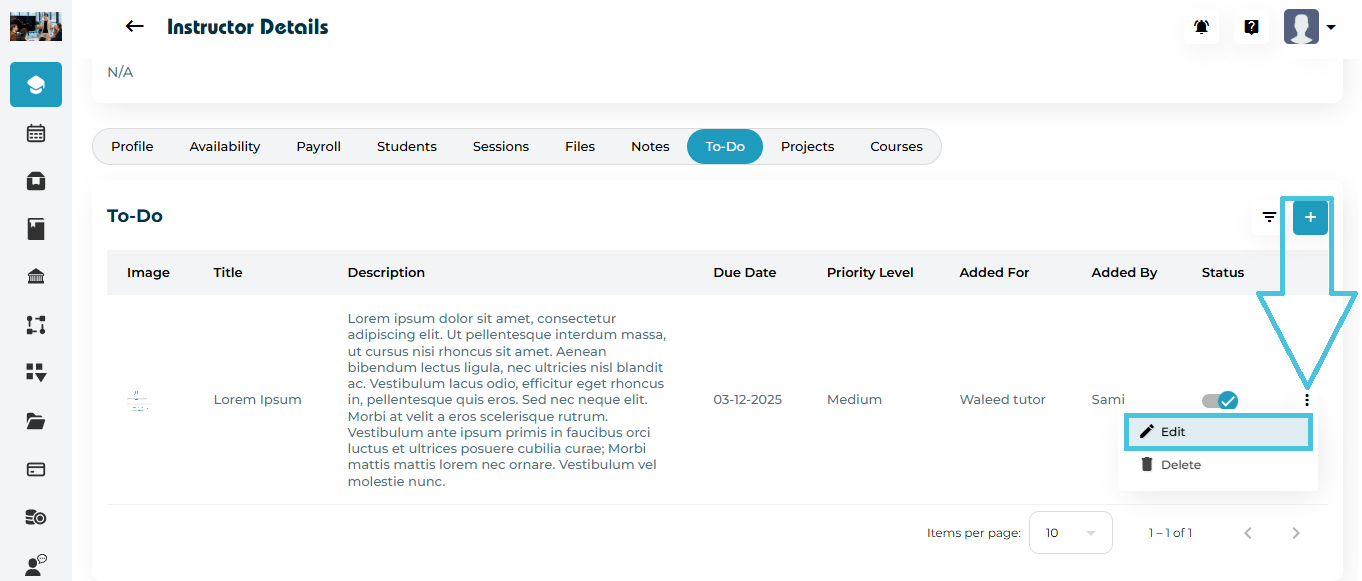Click the plus button to add To-Do
1362x581 pixels.
click(x=1310, y=217)
